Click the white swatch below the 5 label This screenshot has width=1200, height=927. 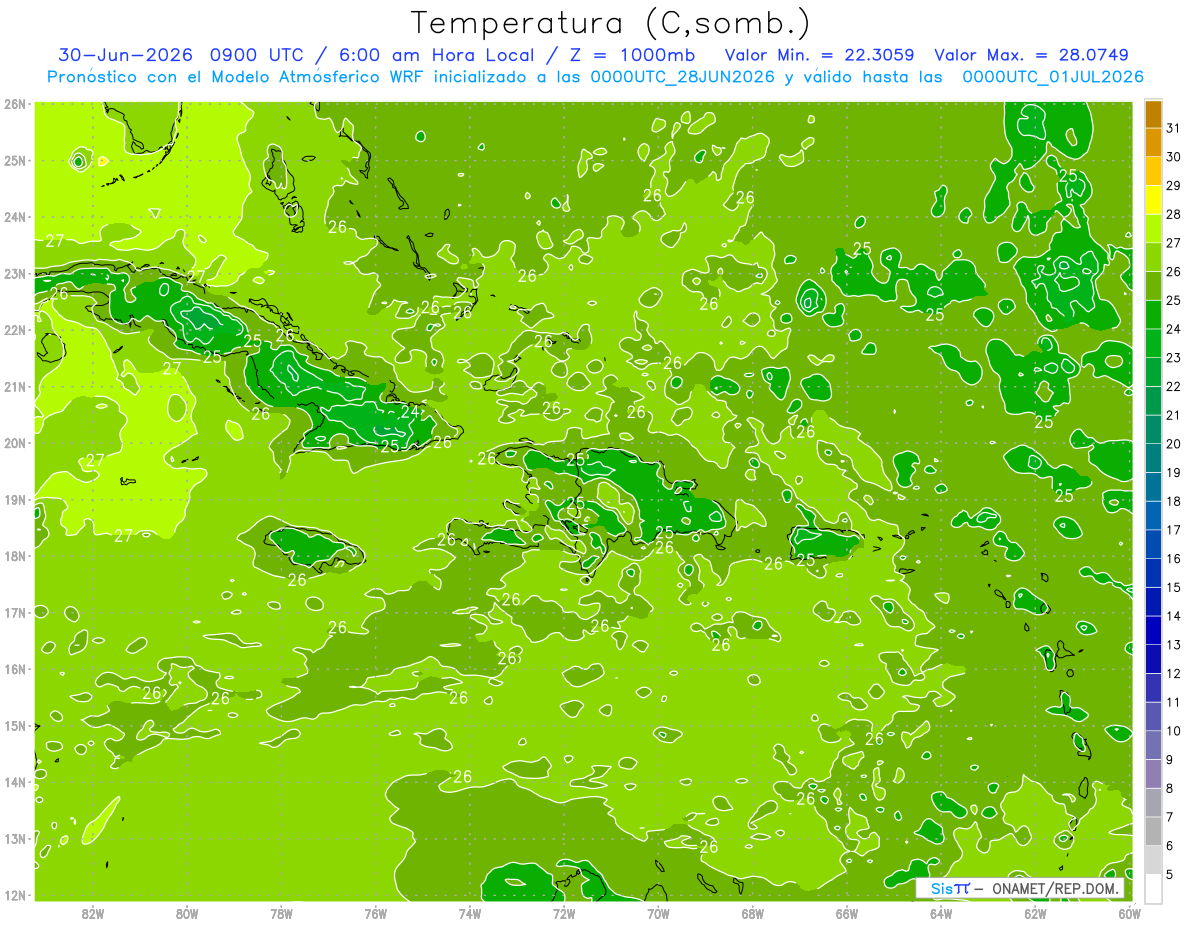click(1153, 888)
